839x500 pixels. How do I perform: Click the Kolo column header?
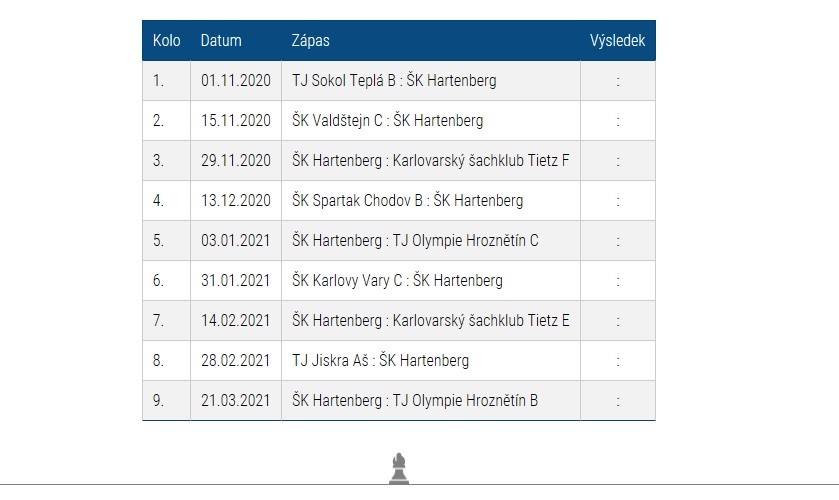click(x=166, y=41)
